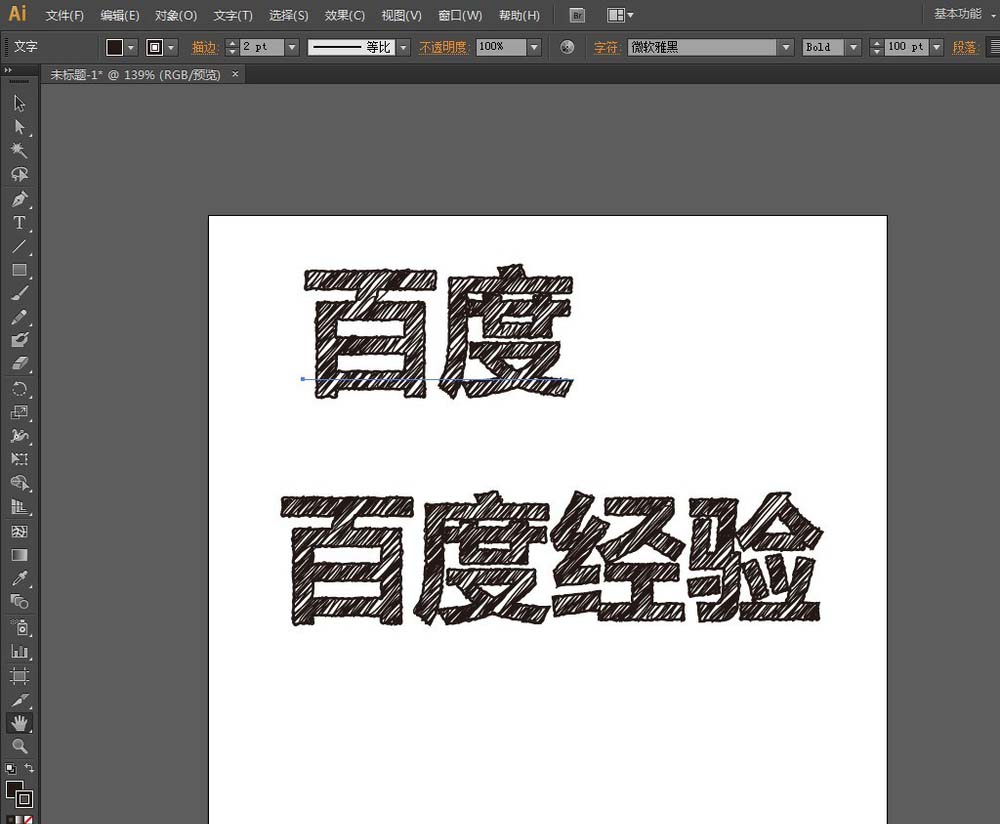Viewport: 1000px width, 824px height.
Task: Switch to the 未标题-1 document tab
Action: tap(135, 75)
